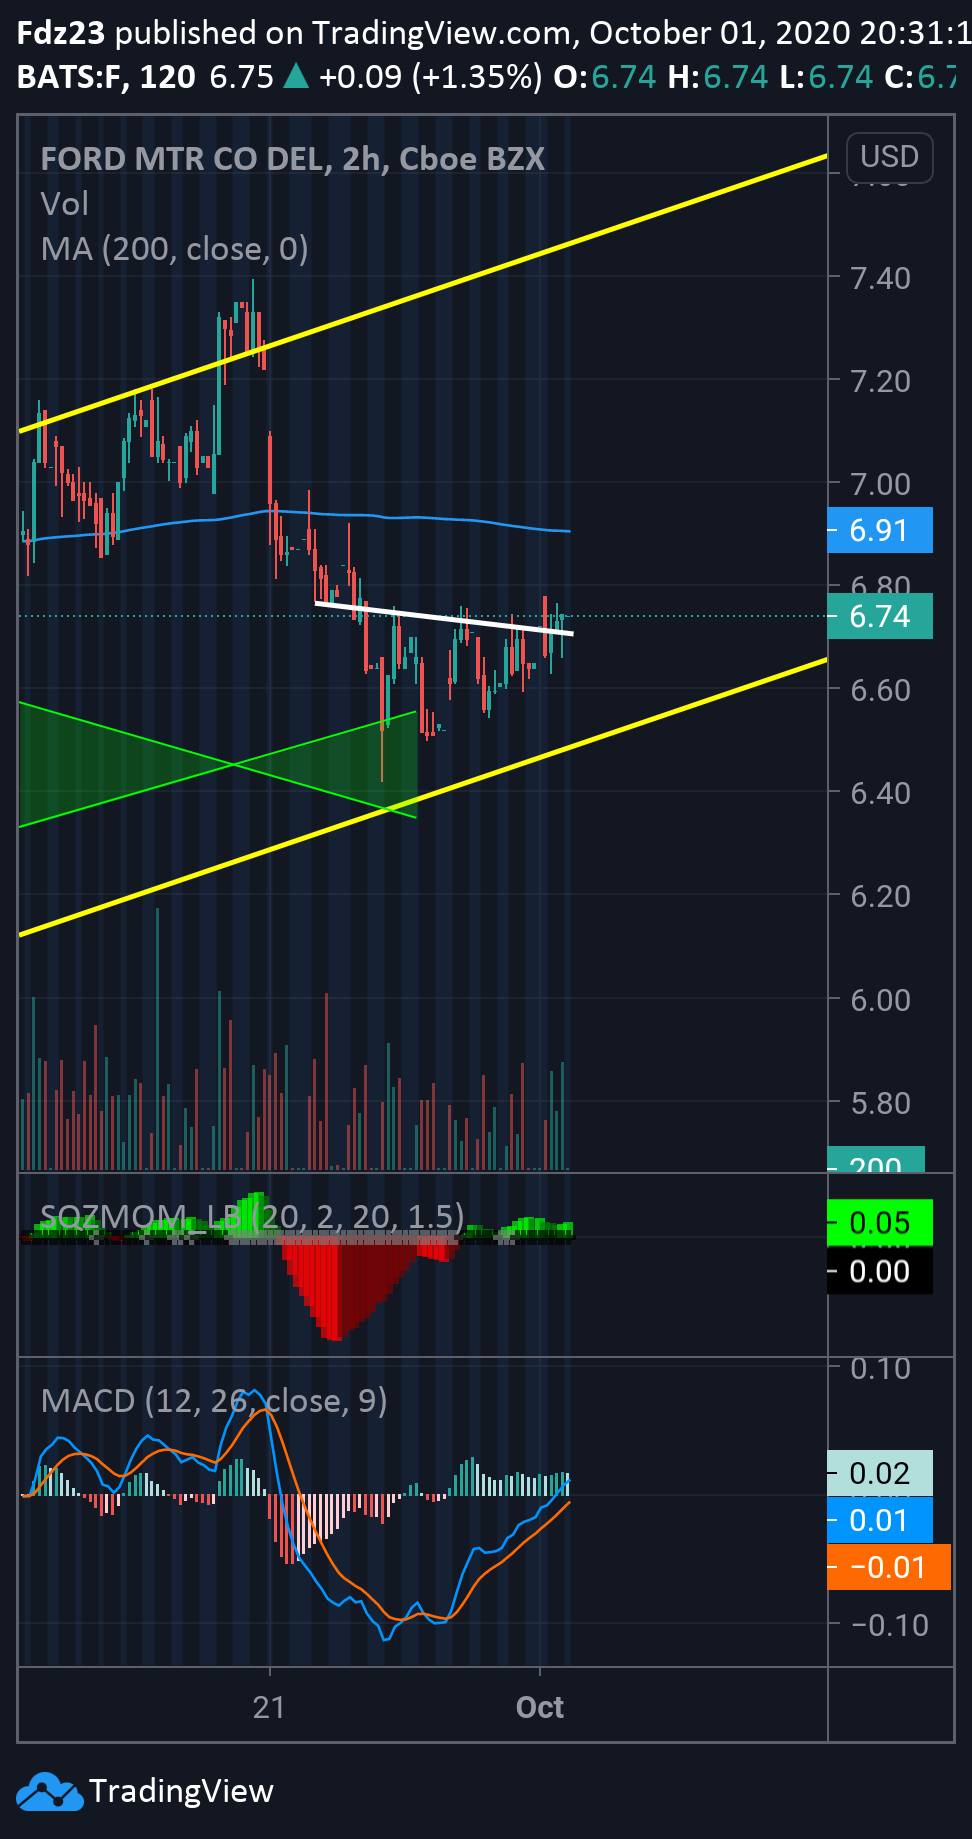Click the 6.40 price axis label
972x1839 pixels.
pyautogui.click(x=880, y=793)
